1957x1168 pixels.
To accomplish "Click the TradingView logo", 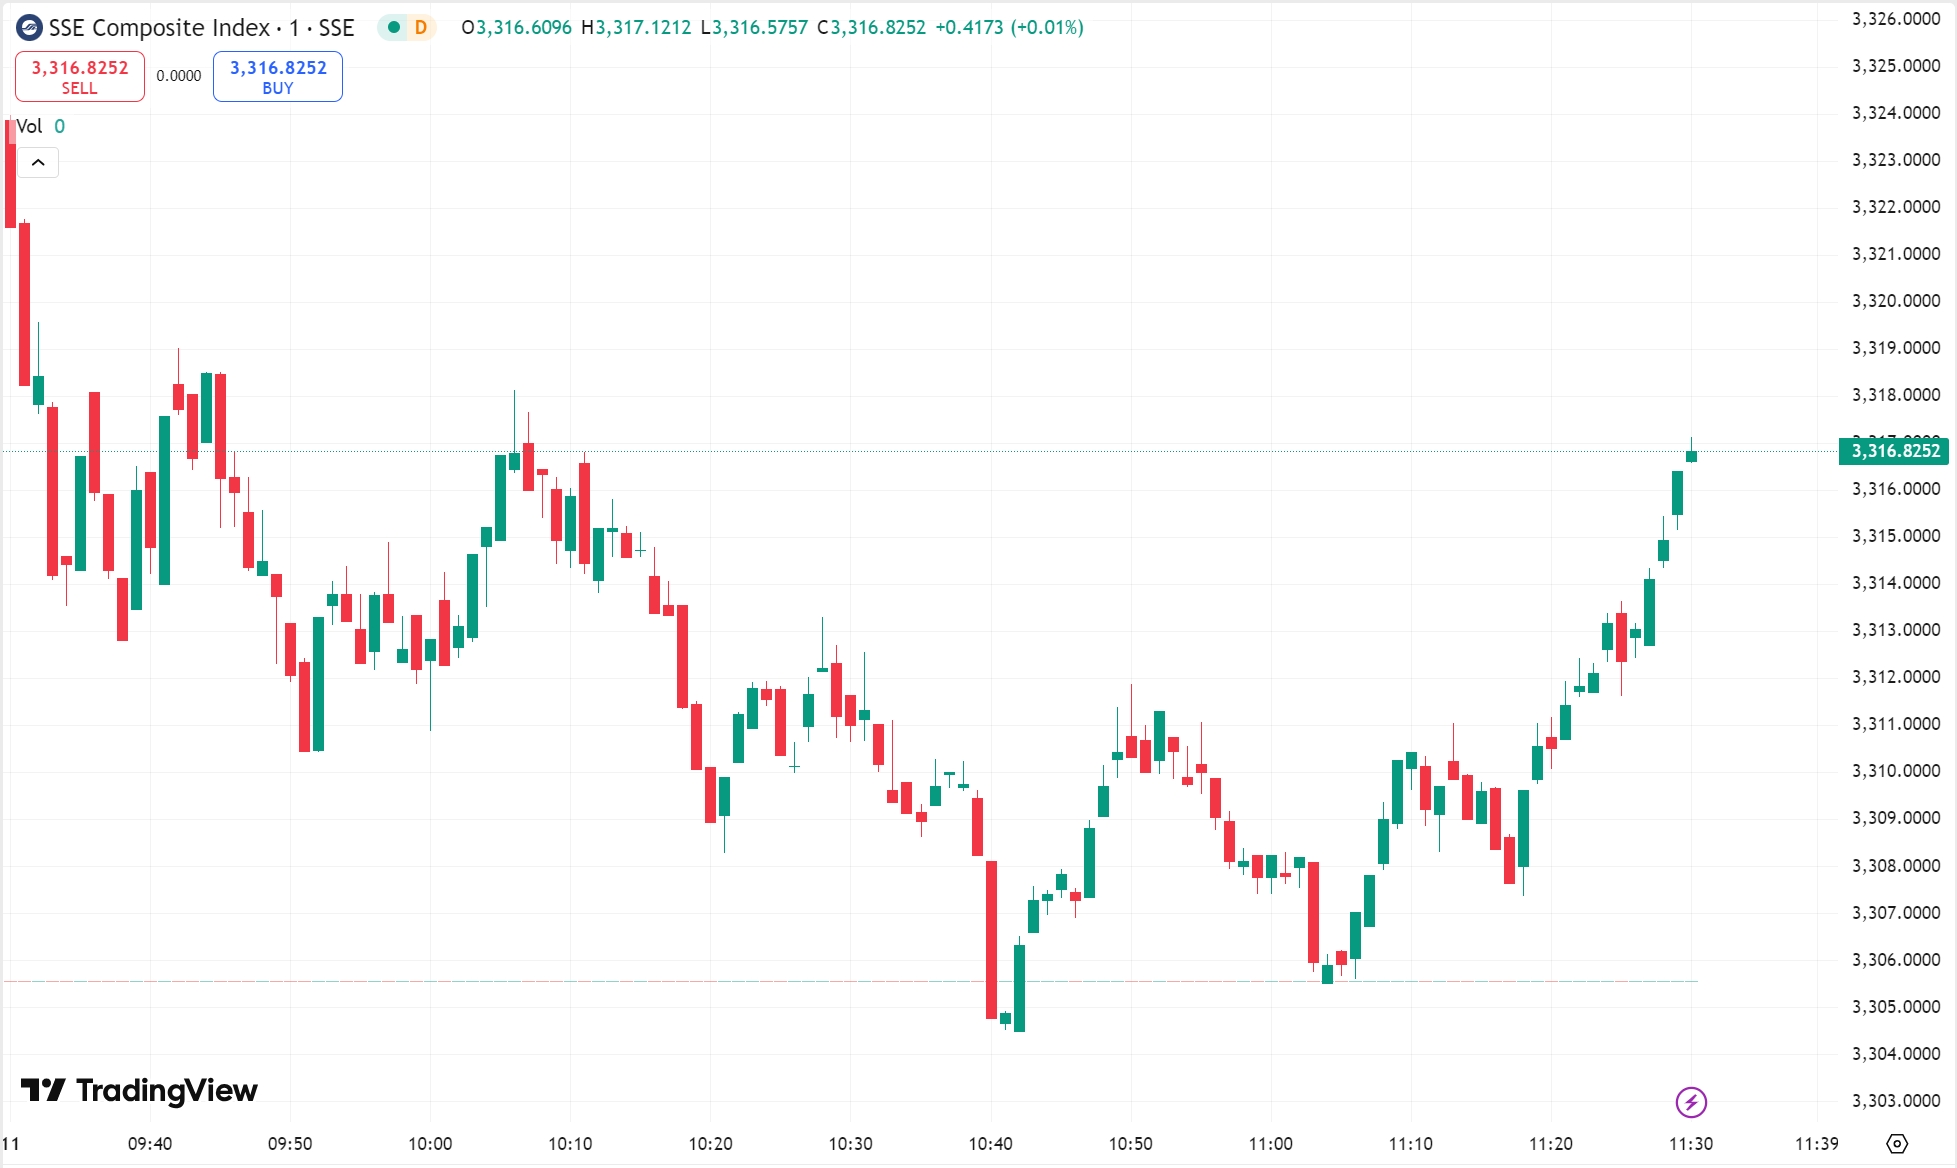I will pos(139,1090).
